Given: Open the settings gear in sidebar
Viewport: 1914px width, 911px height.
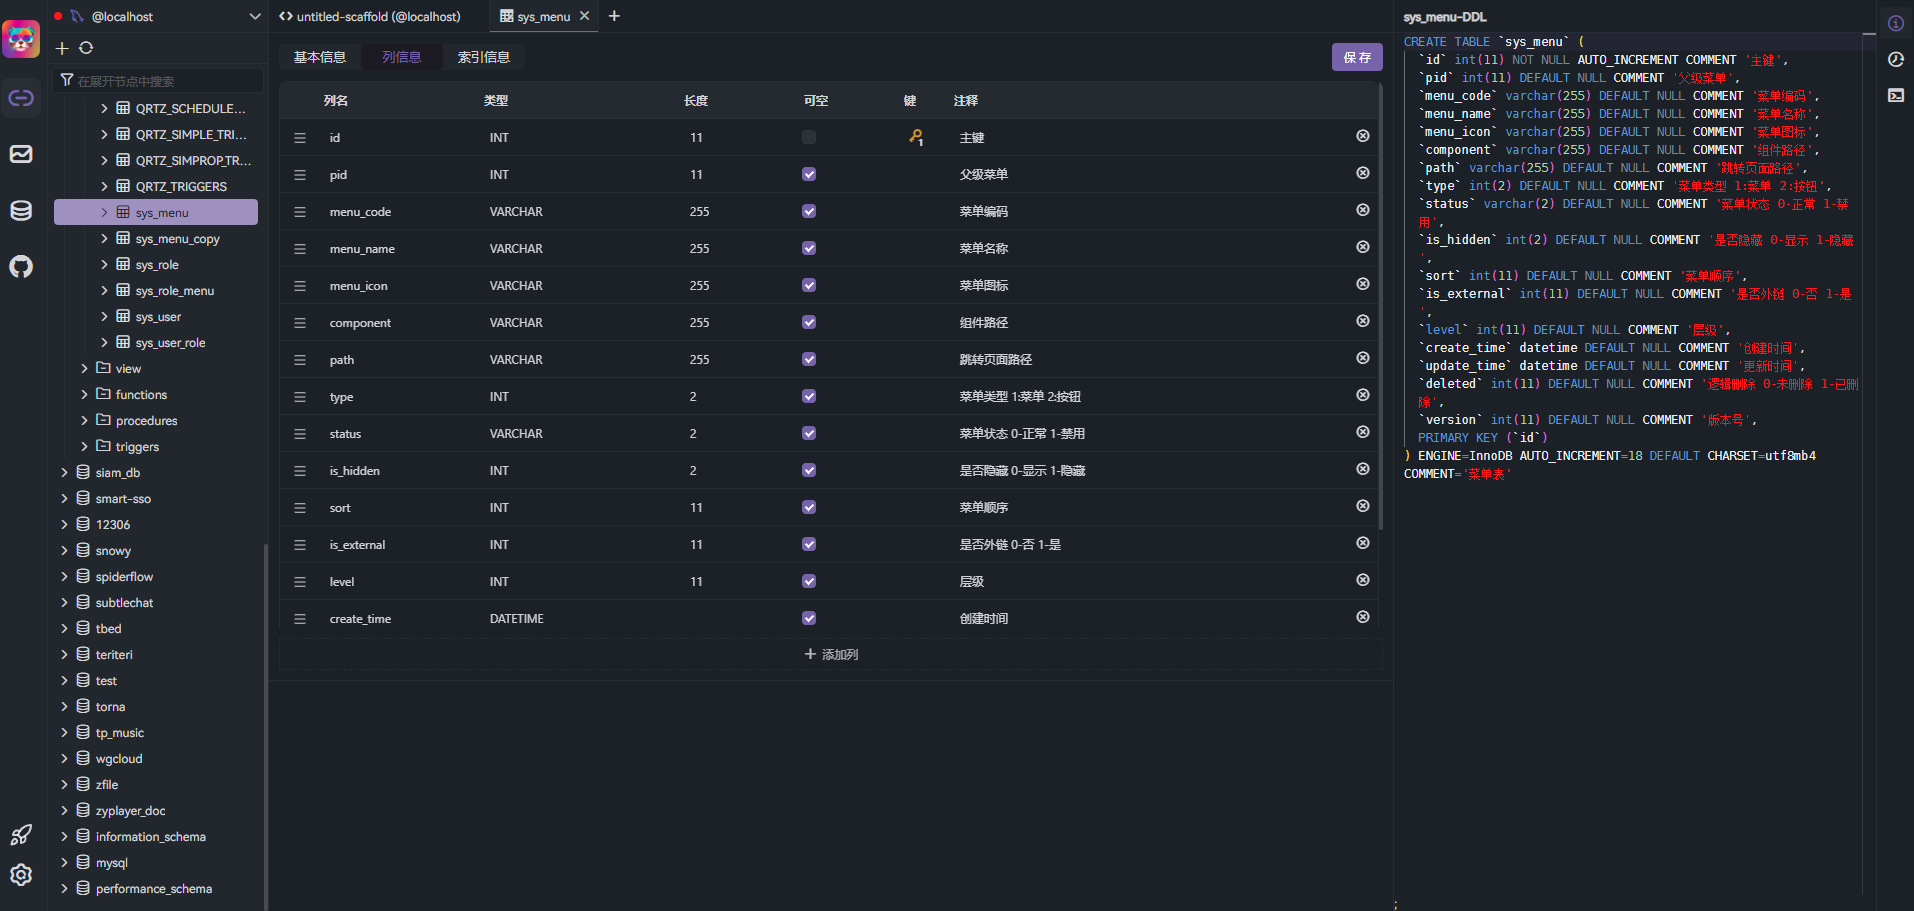Looking at the screenshot, I should 21,875.
